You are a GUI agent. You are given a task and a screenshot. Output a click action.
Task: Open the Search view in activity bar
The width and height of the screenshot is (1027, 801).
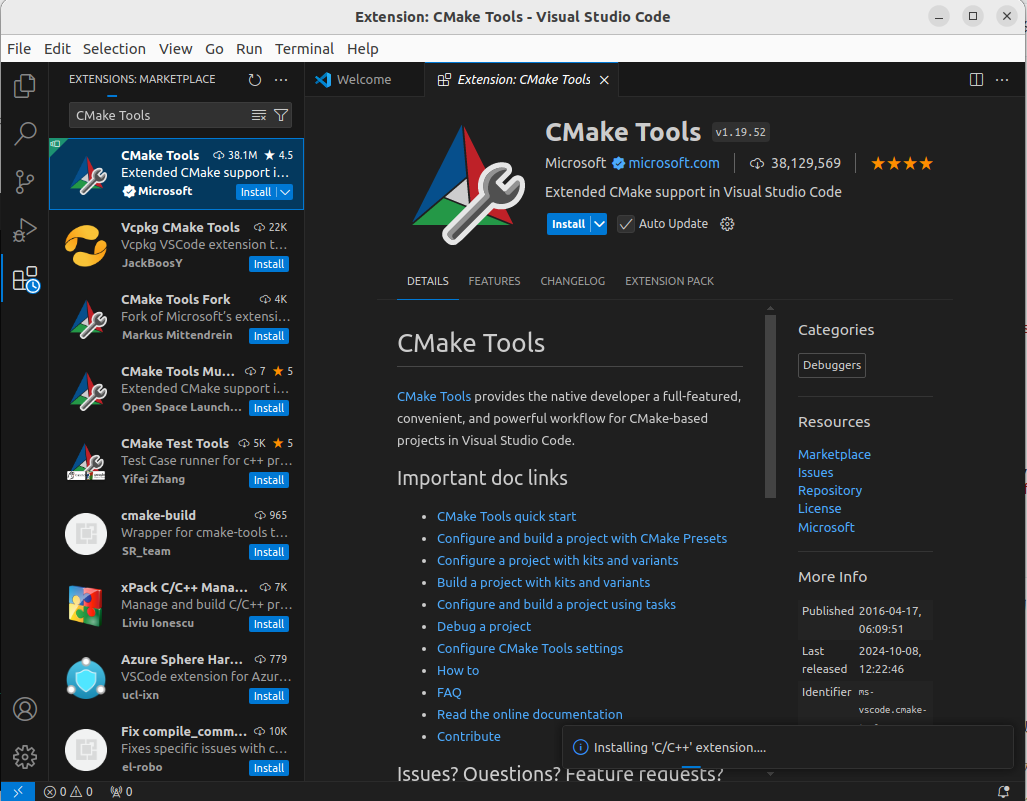(25, 134)
